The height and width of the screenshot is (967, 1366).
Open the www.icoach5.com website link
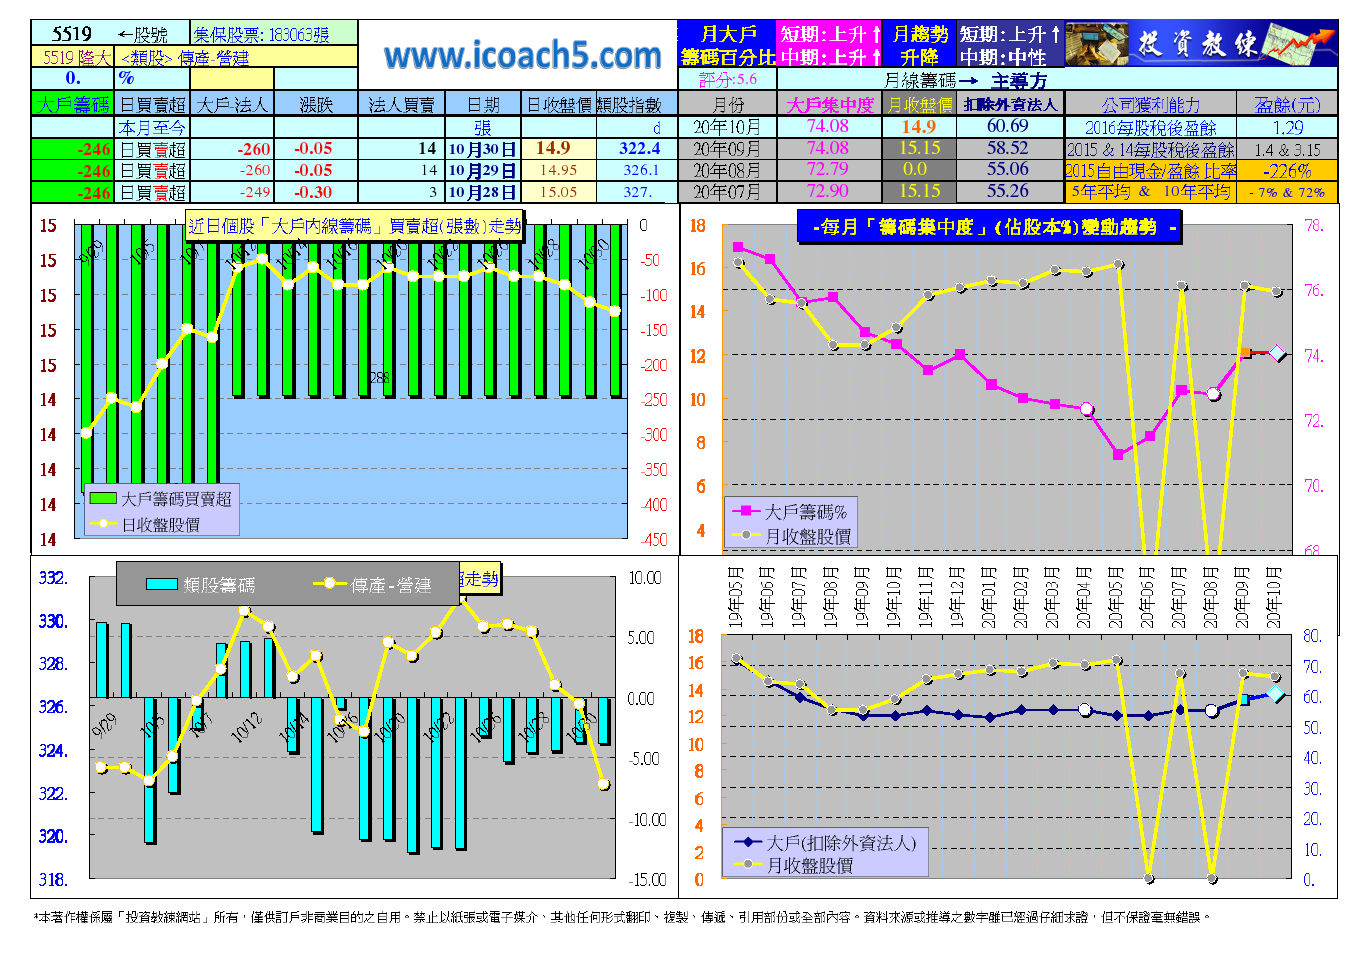coord(522,55)
